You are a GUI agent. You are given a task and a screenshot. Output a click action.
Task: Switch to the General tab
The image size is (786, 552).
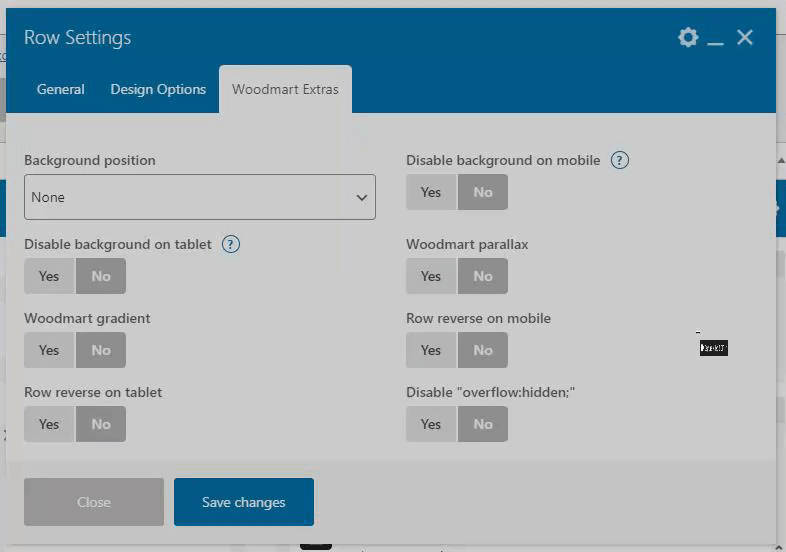point(61,89)
